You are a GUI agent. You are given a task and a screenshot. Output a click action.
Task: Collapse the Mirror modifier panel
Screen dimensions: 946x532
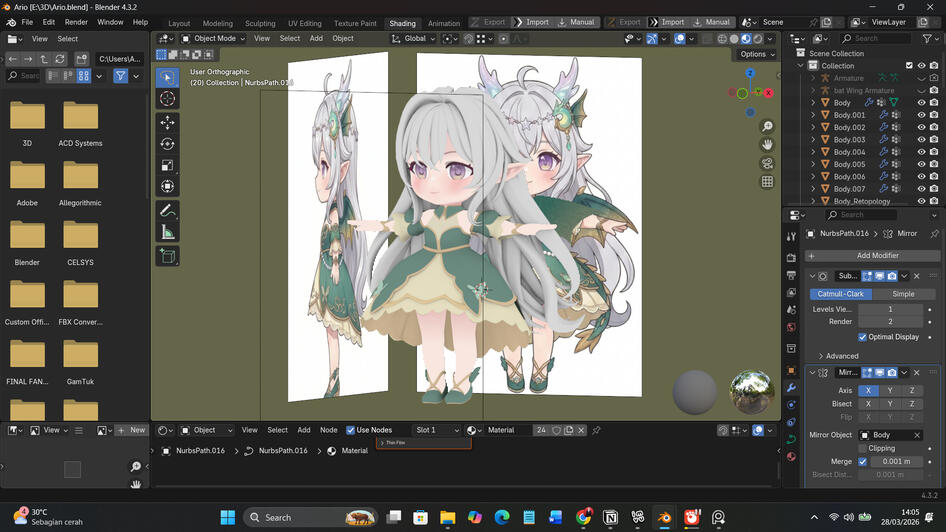pyautogui.click(x=812, y=373)
